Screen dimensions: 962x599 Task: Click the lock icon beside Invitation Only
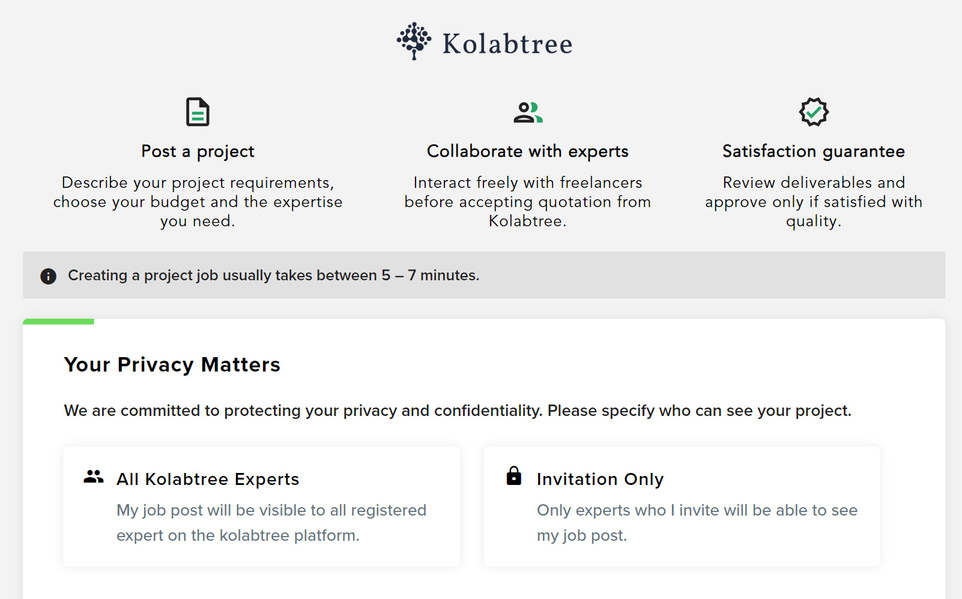point(514,476)
